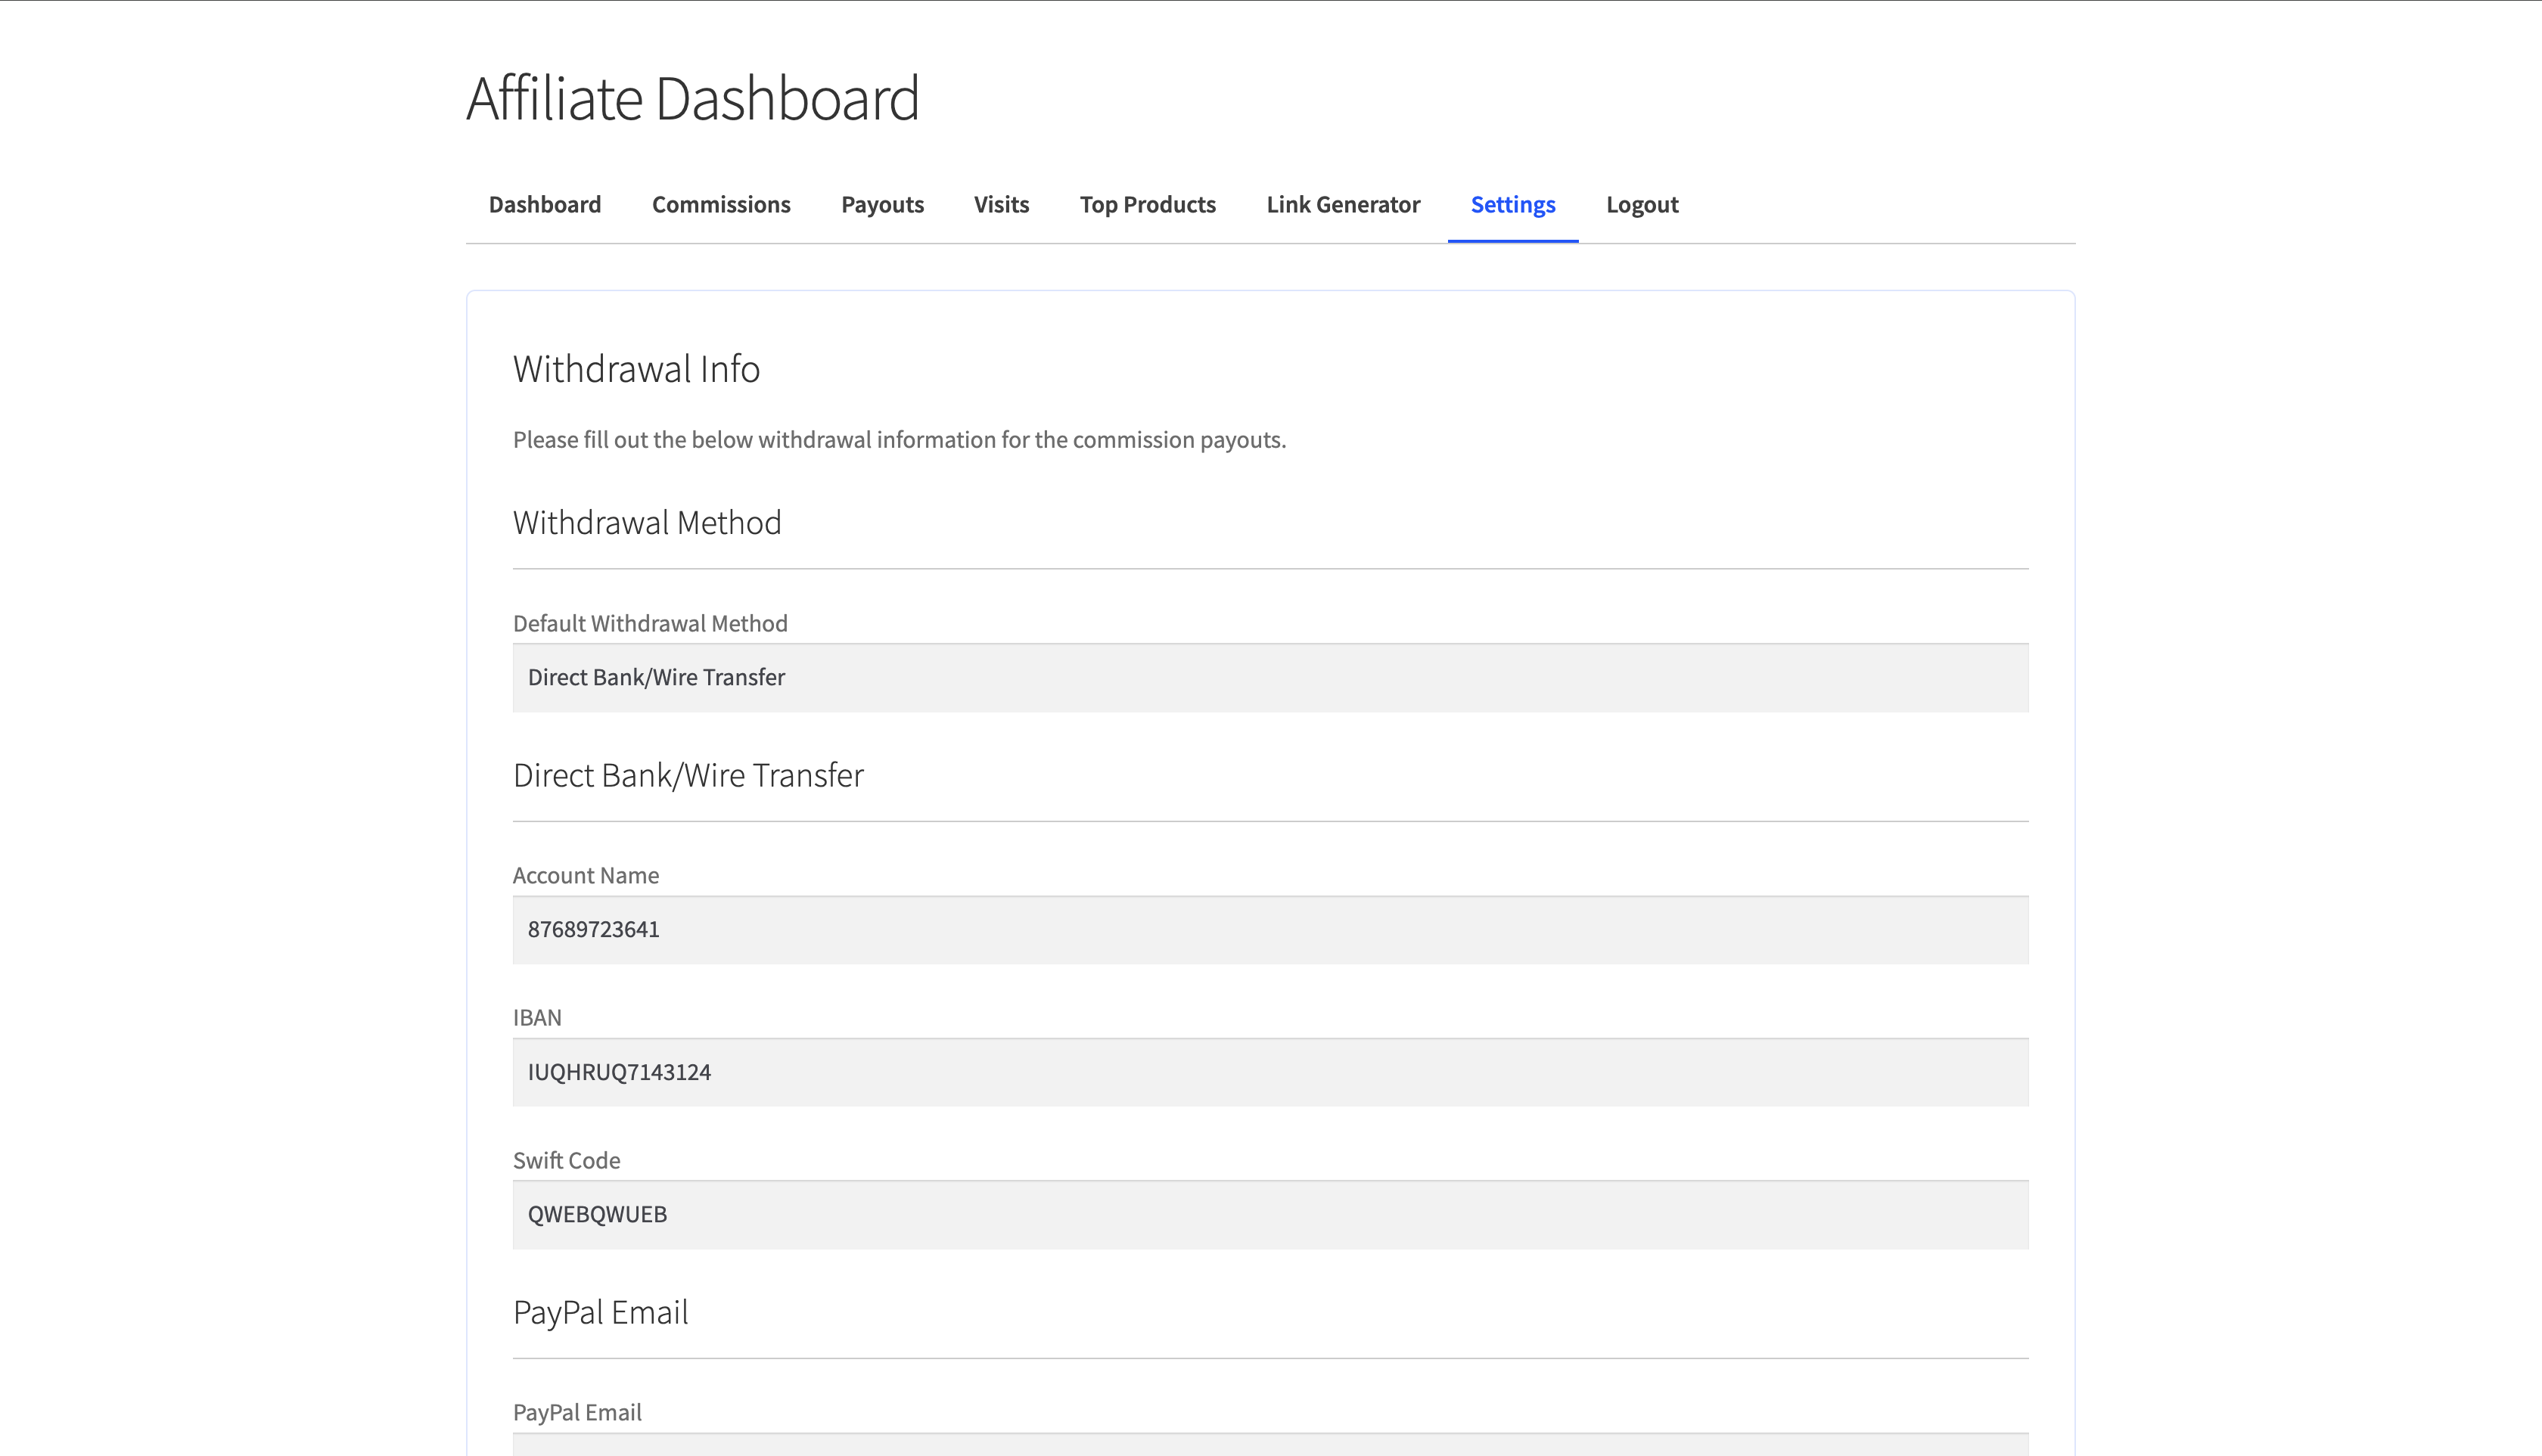Focus the Account Name input field

(1270, 930)
